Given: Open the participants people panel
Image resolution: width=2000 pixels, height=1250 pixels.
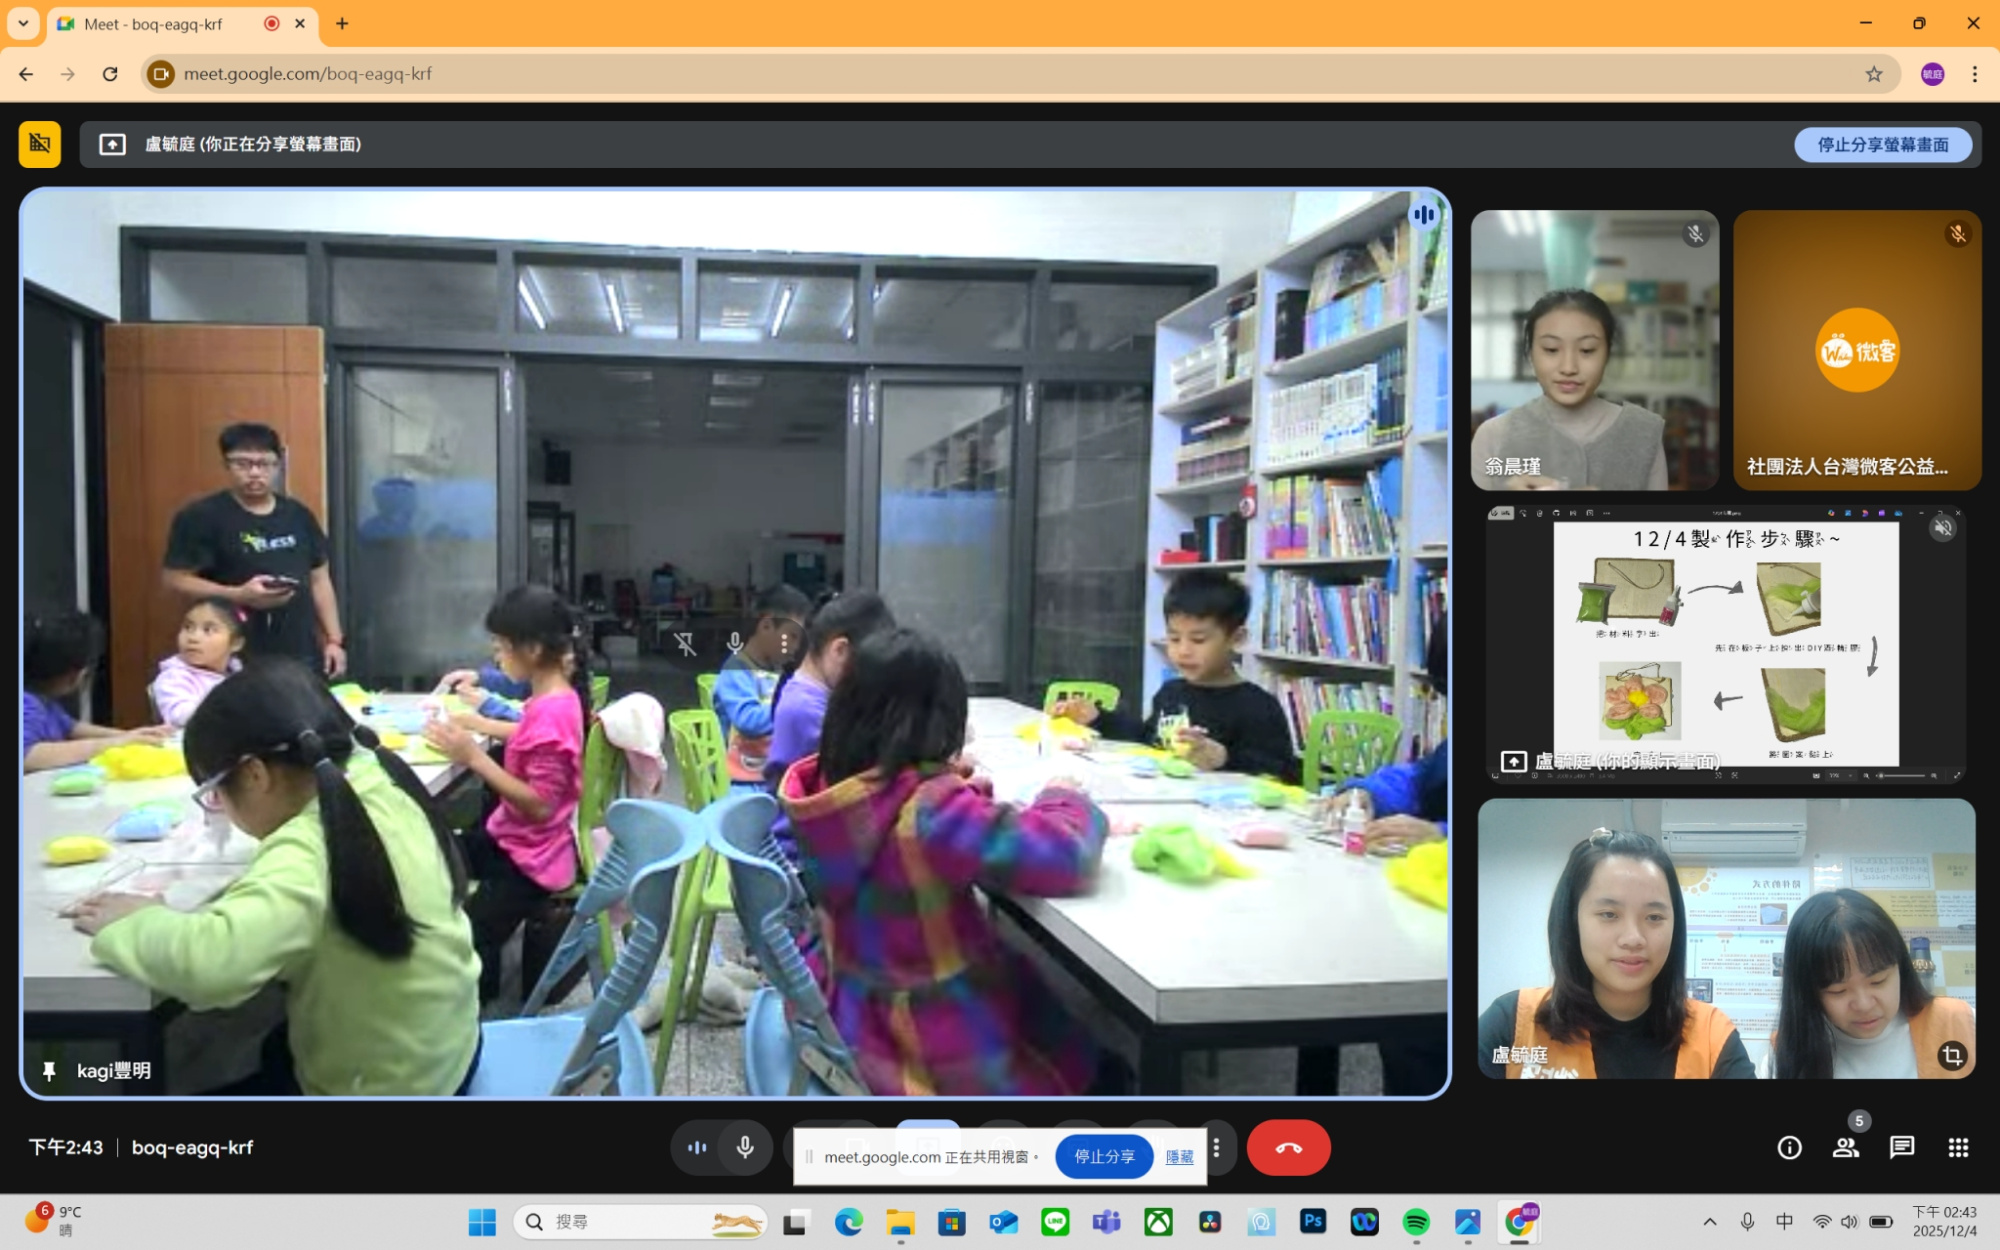Looking at the screenshot, I should pos(1845,1148).
